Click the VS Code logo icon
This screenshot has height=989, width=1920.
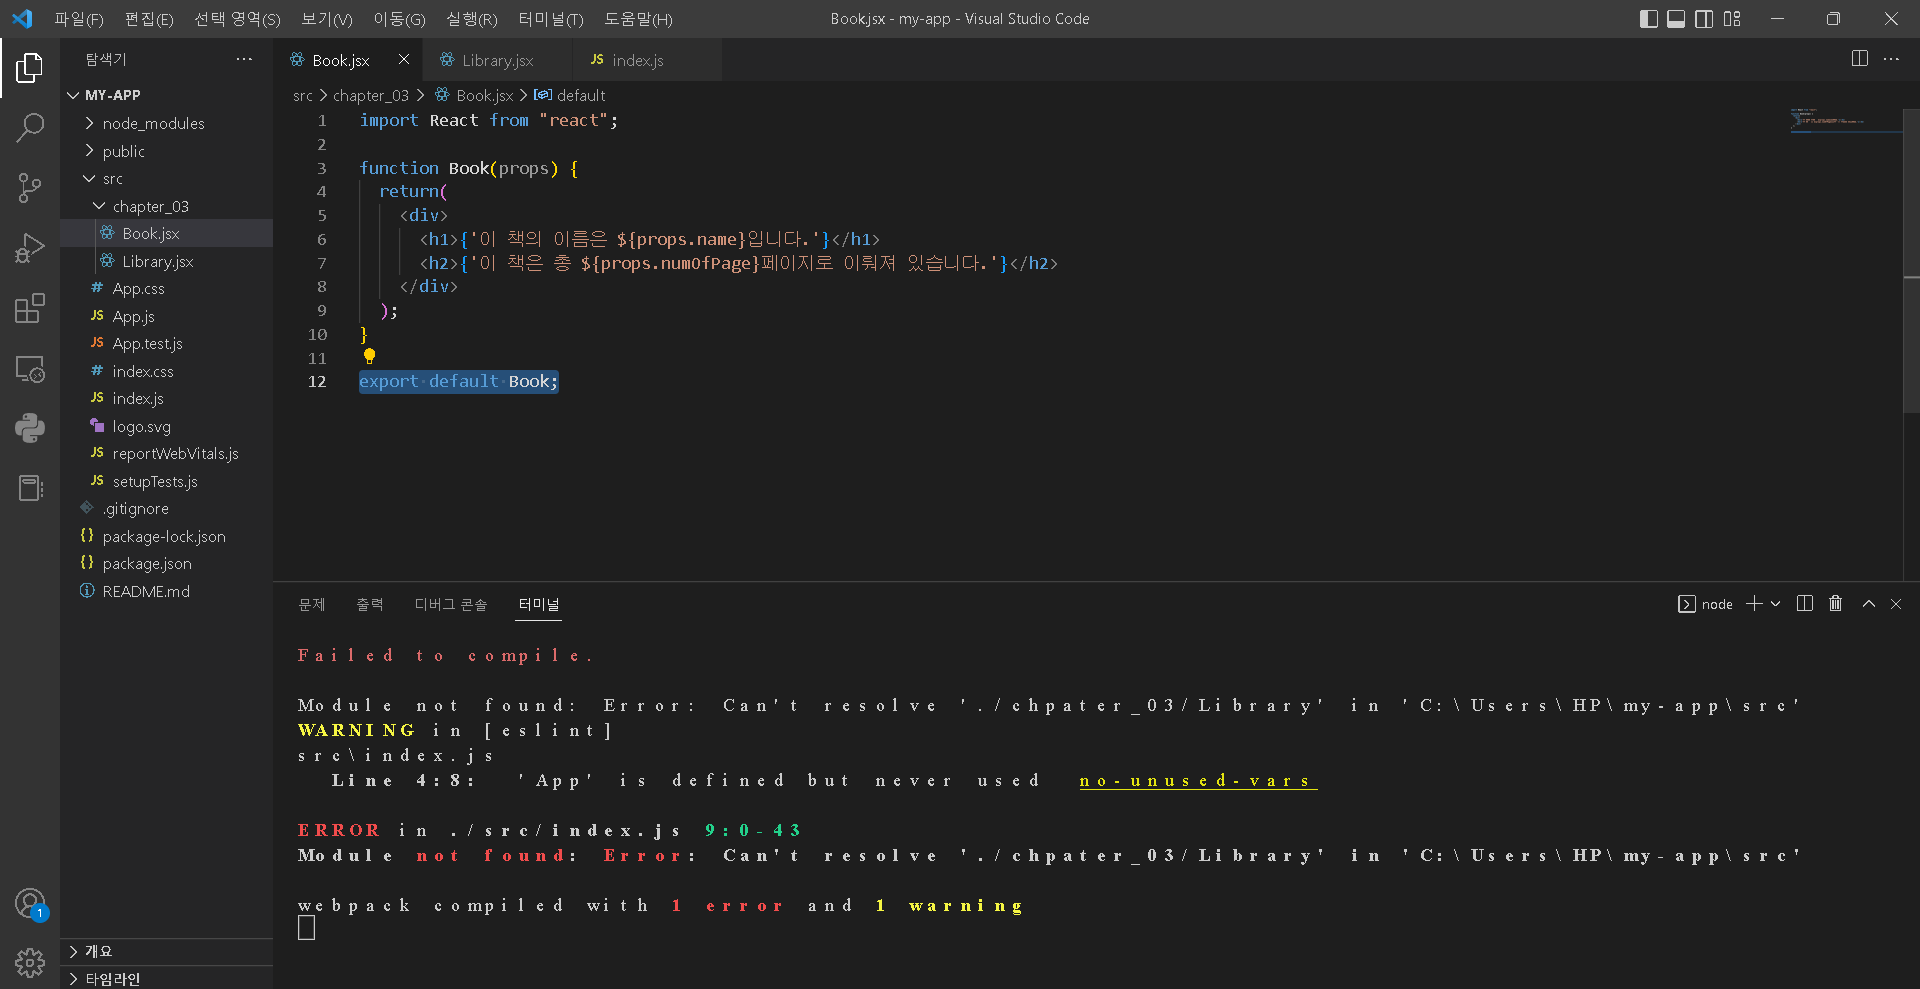click(x=22, y=19)
